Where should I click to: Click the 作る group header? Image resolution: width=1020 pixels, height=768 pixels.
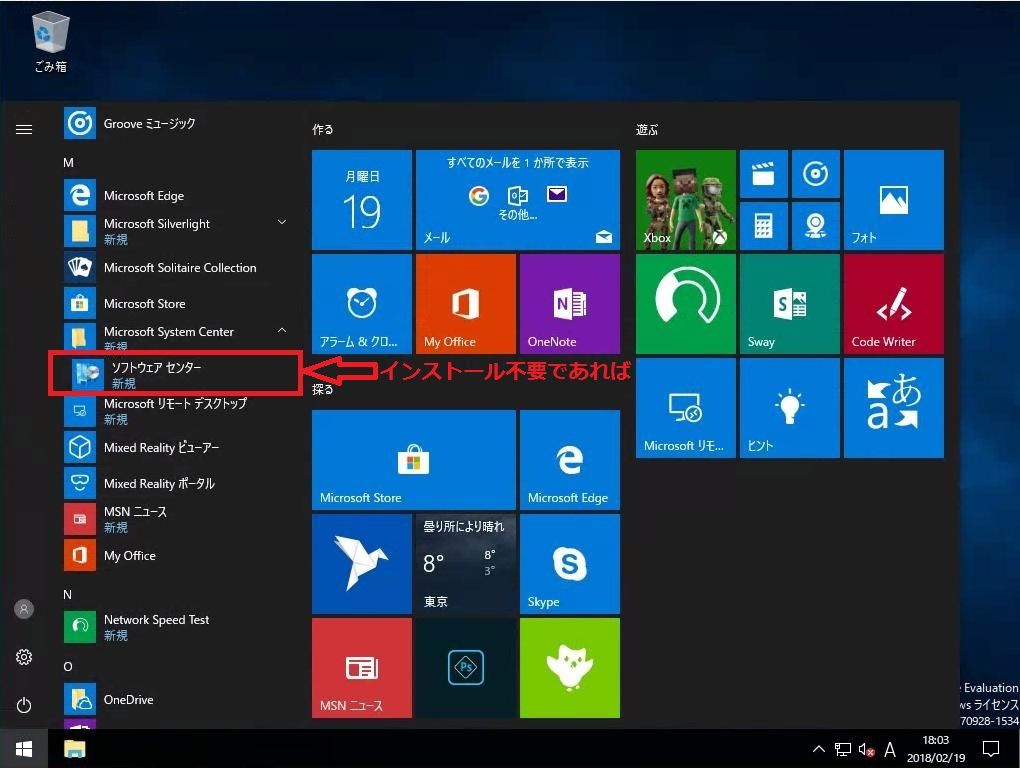323,129
